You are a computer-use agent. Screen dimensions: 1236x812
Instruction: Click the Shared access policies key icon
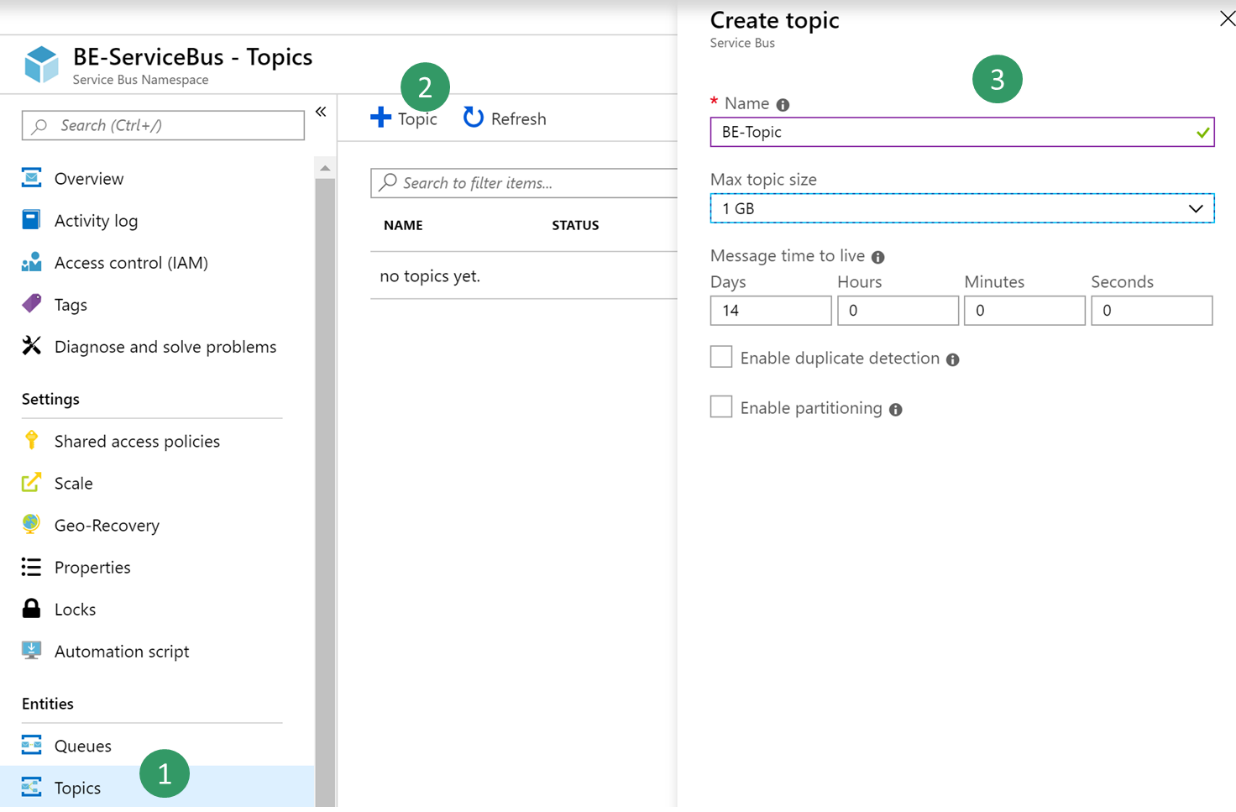[32, 441]
